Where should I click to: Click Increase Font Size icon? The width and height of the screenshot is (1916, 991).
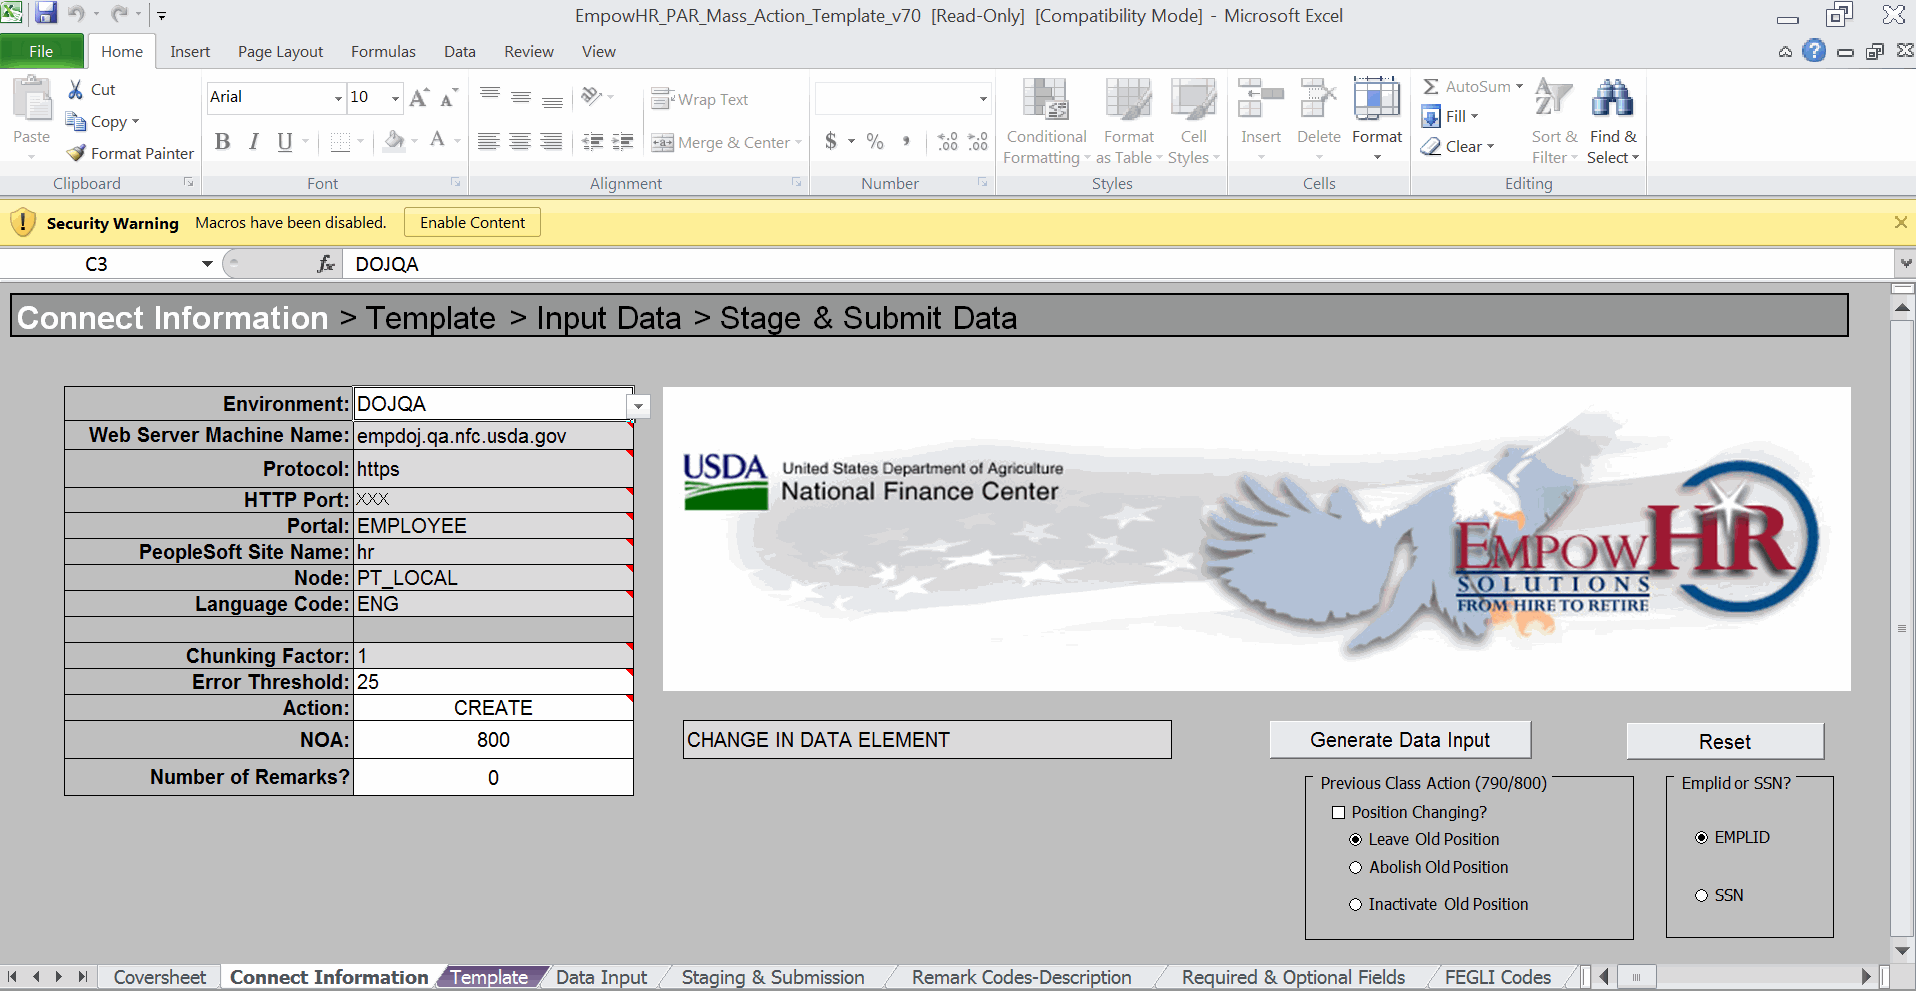pos(419,97)
